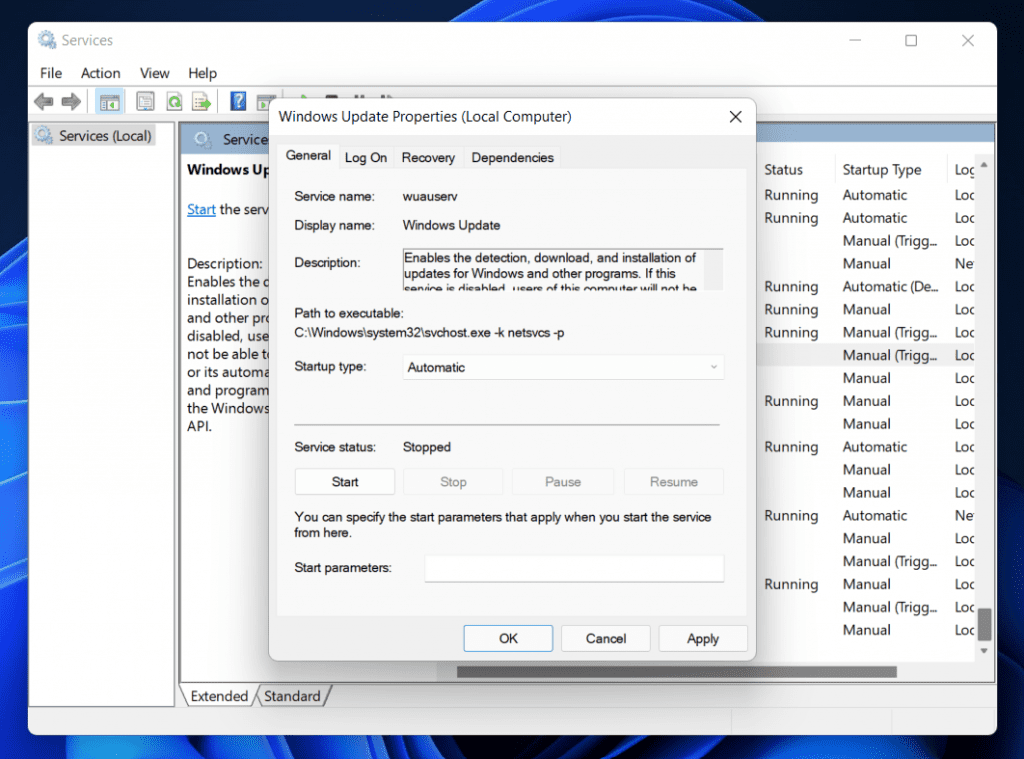Click the Start service link
Viewport: 1024px width, 759px height.
201,209
